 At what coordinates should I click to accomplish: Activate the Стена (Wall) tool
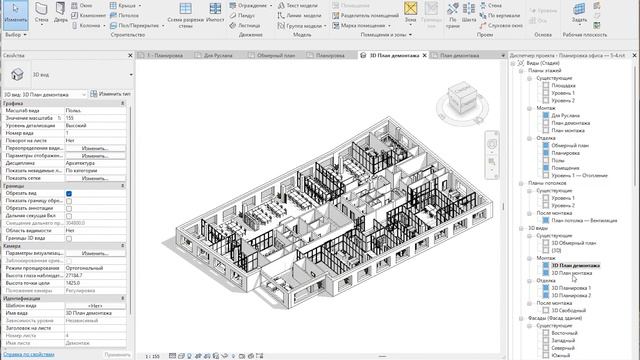pyautogui.click(x=41, y=14)
